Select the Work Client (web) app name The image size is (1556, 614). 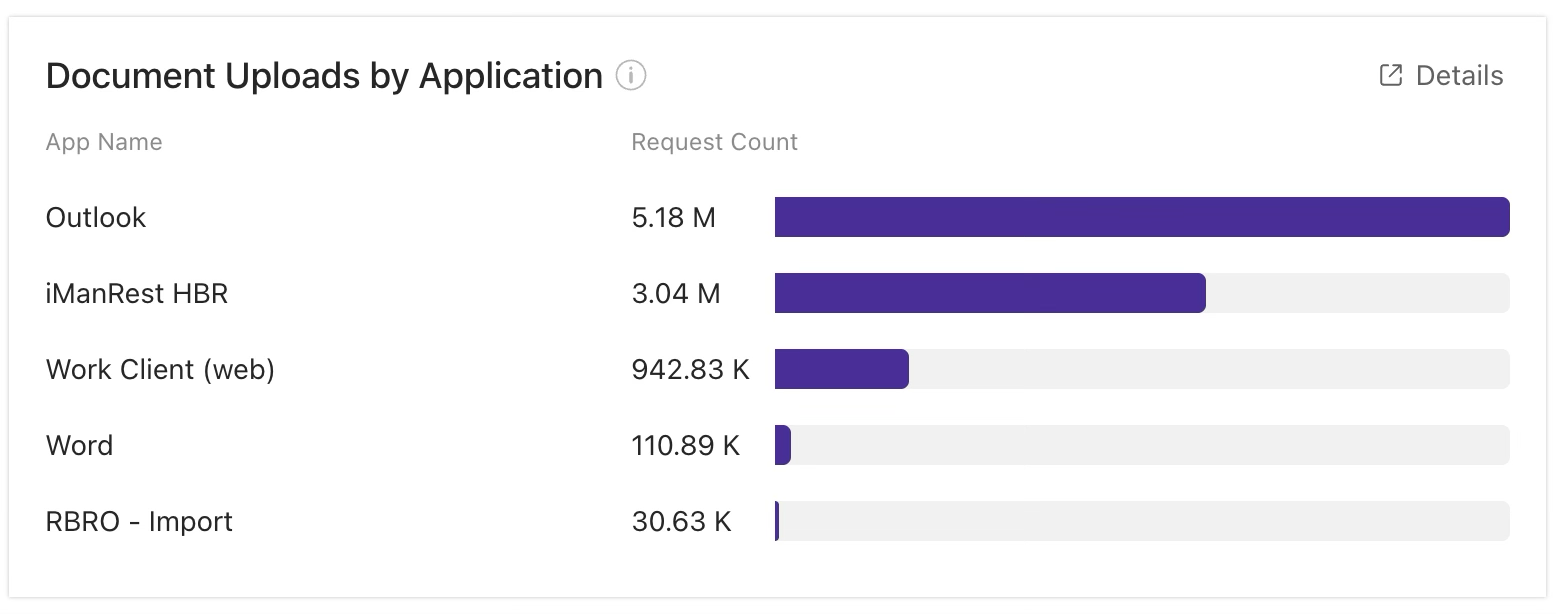click(160, 370)
